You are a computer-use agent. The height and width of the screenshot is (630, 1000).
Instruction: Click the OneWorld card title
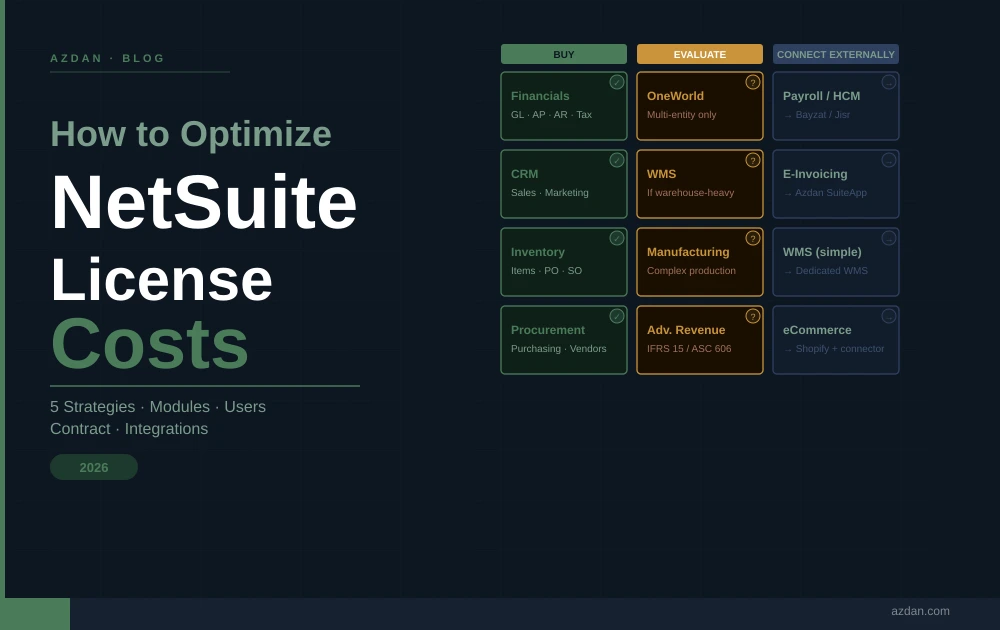pos(675,96)
